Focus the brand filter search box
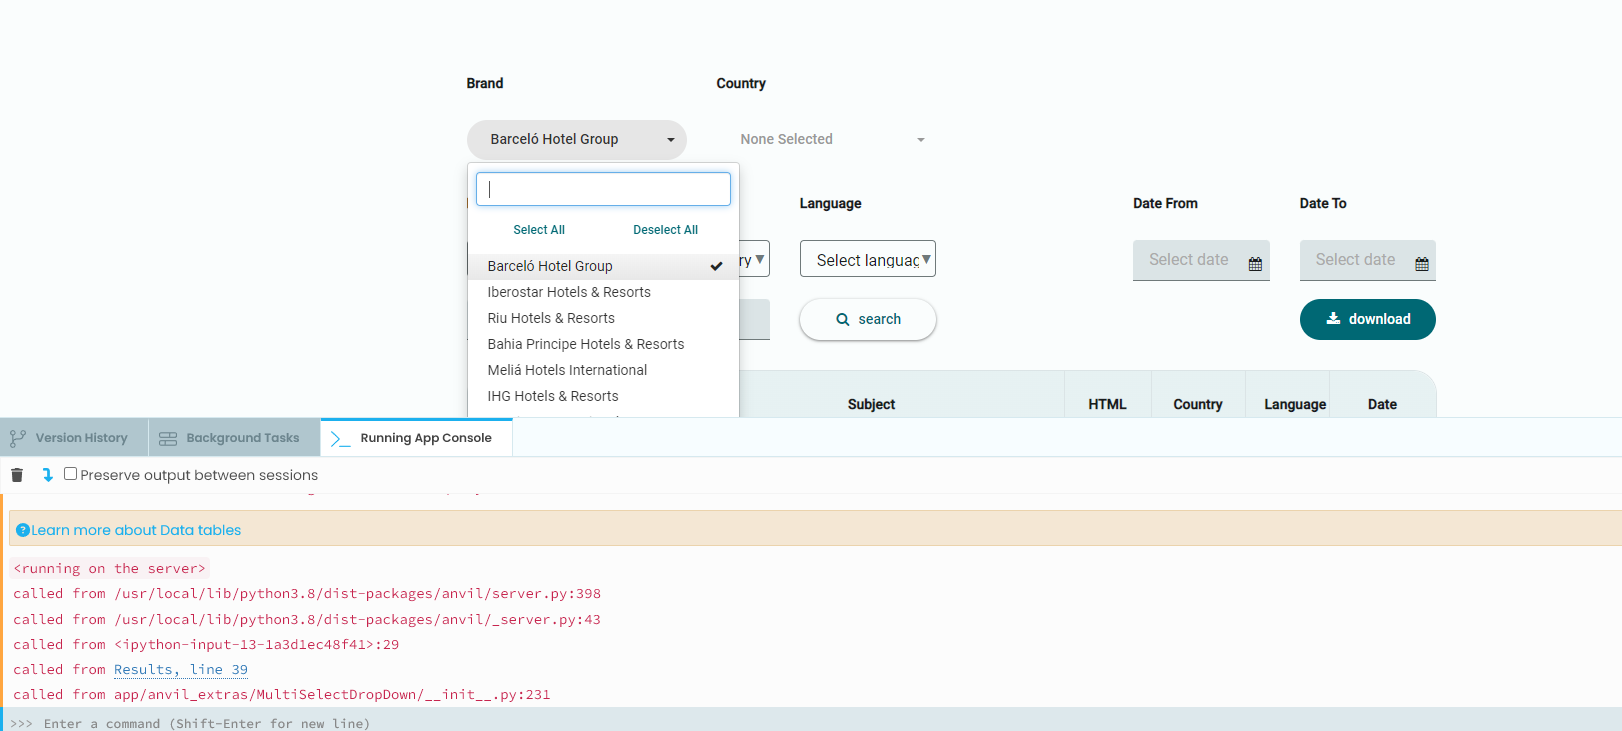The width and height of the screenshot is (1622, 731). click(x=603, y=189)
